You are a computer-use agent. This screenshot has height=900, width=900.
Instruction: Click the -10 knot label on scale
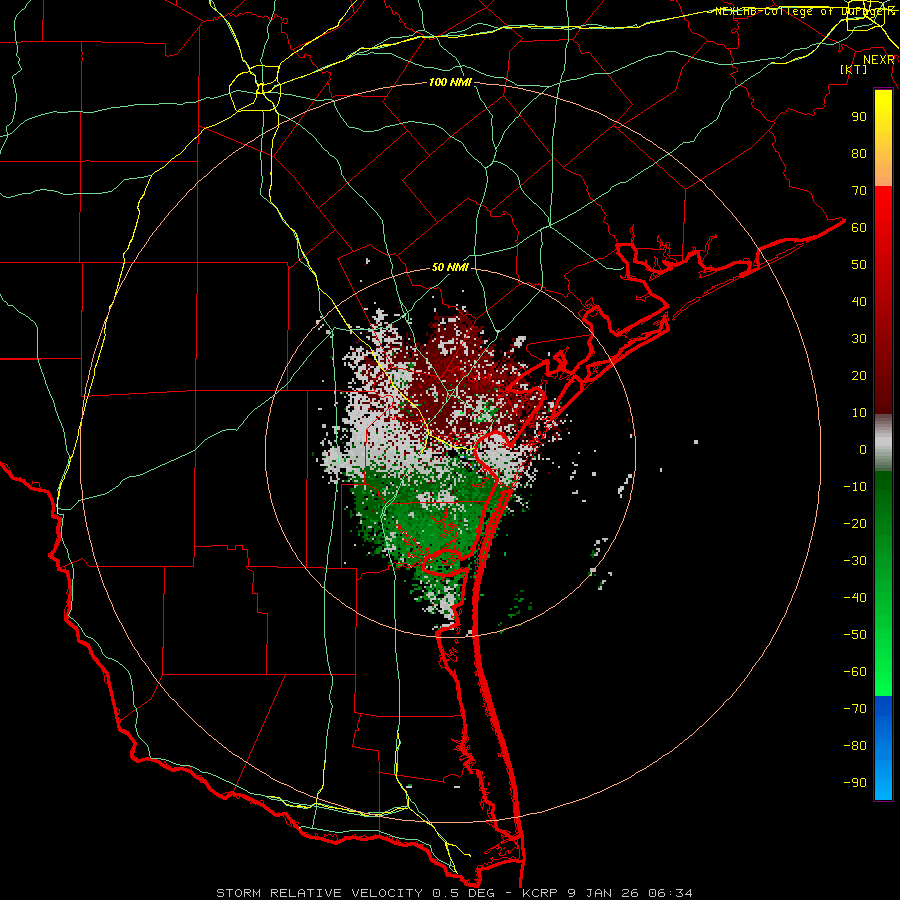pyautogui.click(x=855, y=487)
